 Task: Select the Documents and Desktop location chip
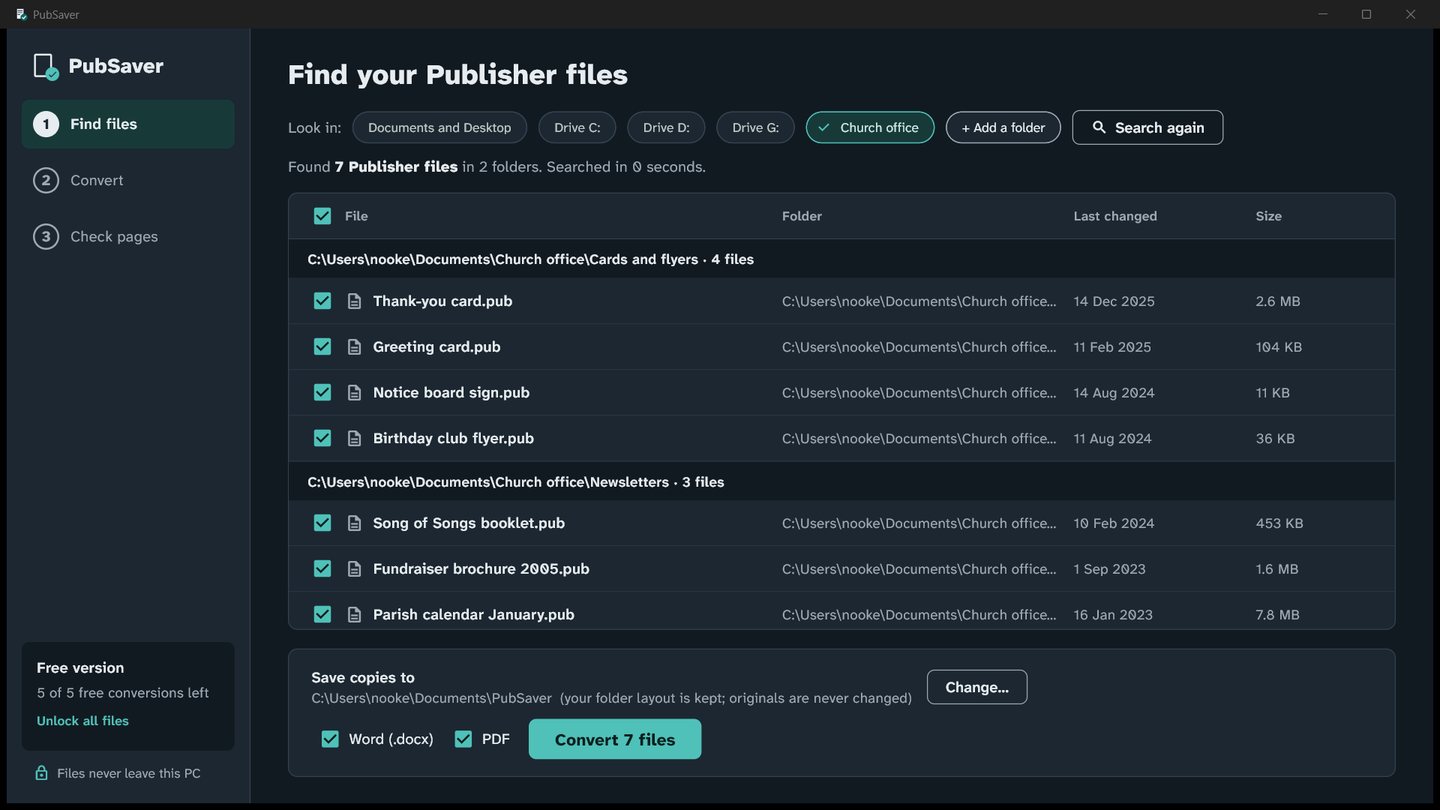click(440, 127)
